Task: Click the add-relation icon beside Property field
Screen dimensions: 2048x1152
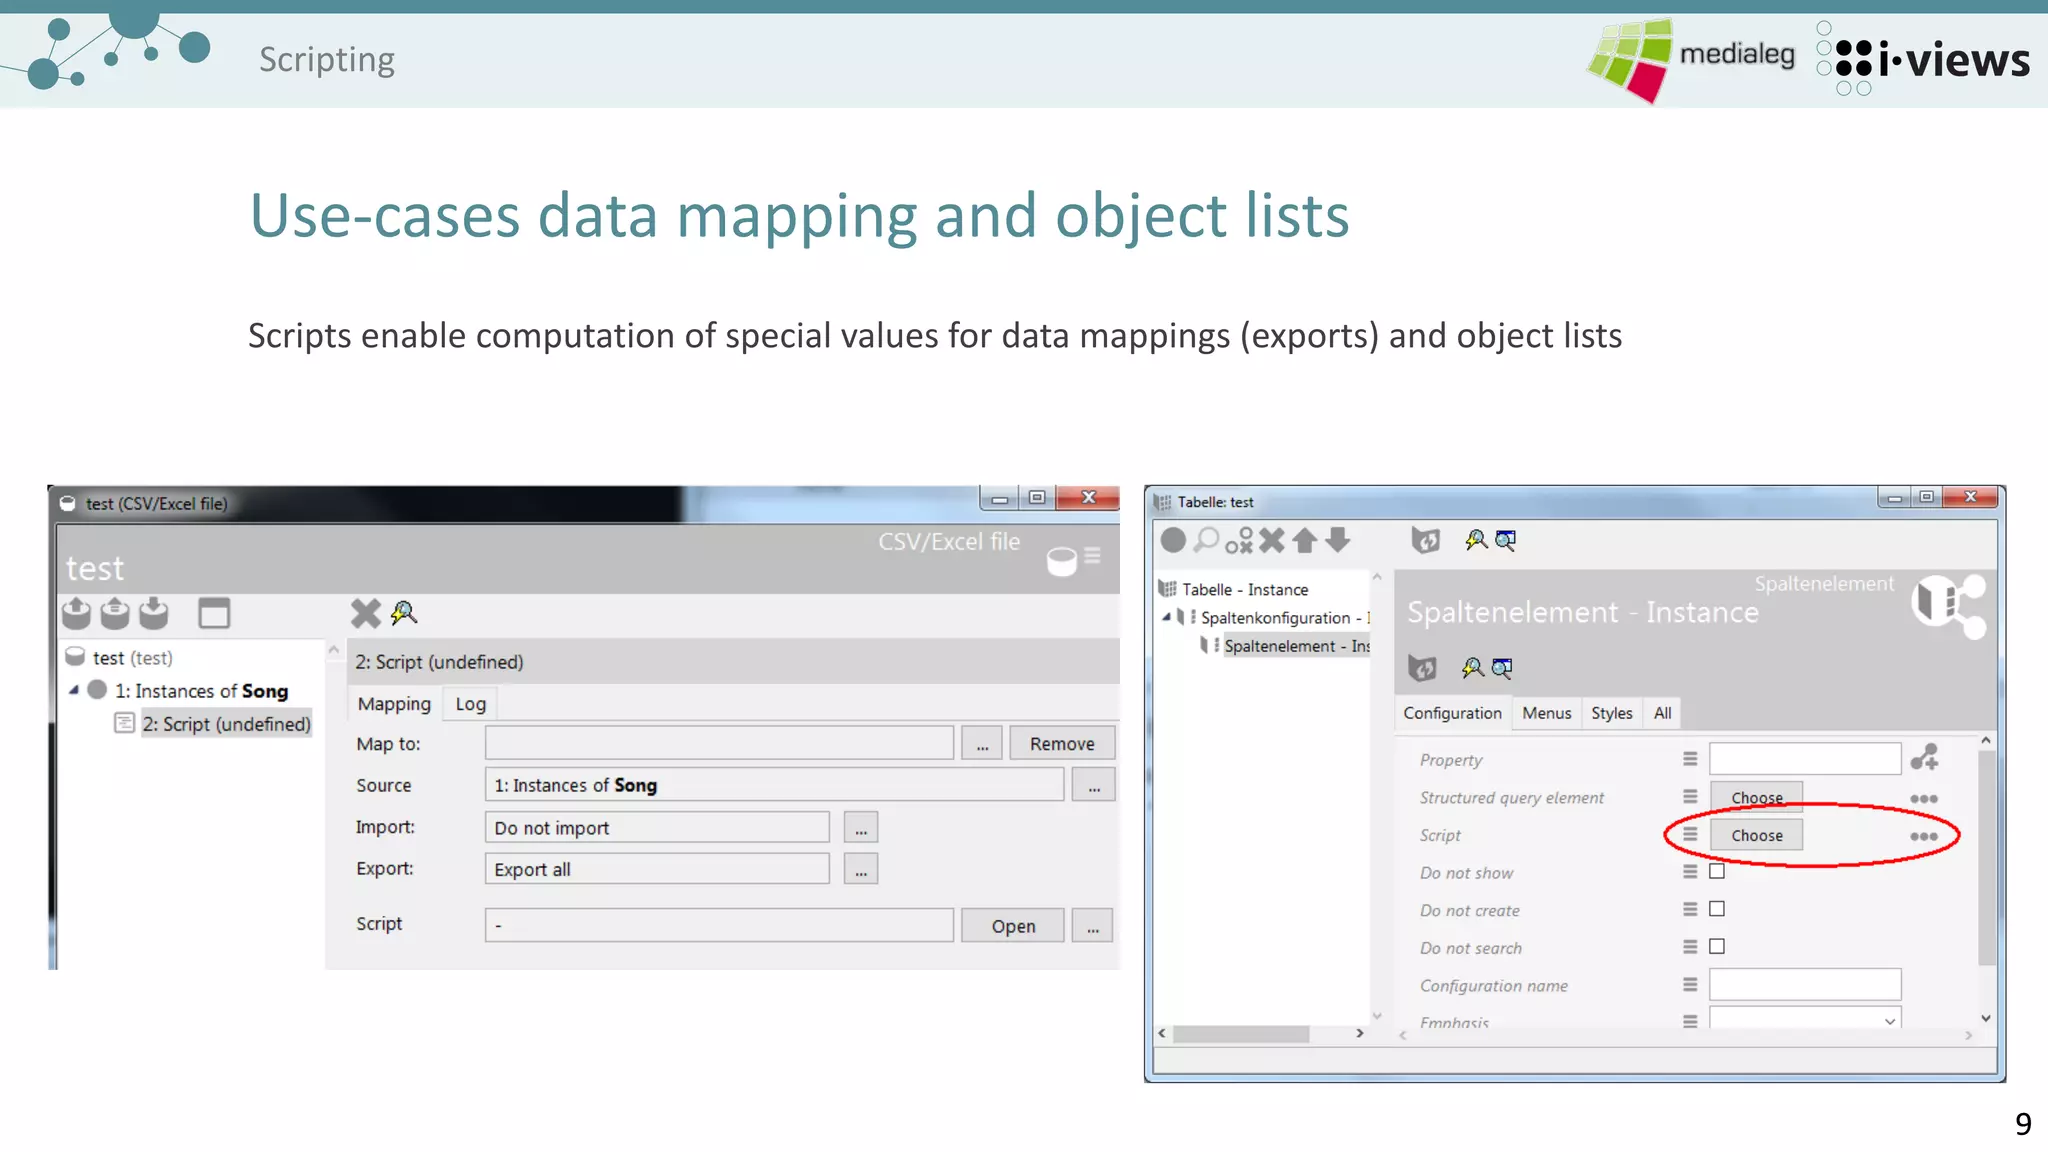Action: tap(1925, 758)
